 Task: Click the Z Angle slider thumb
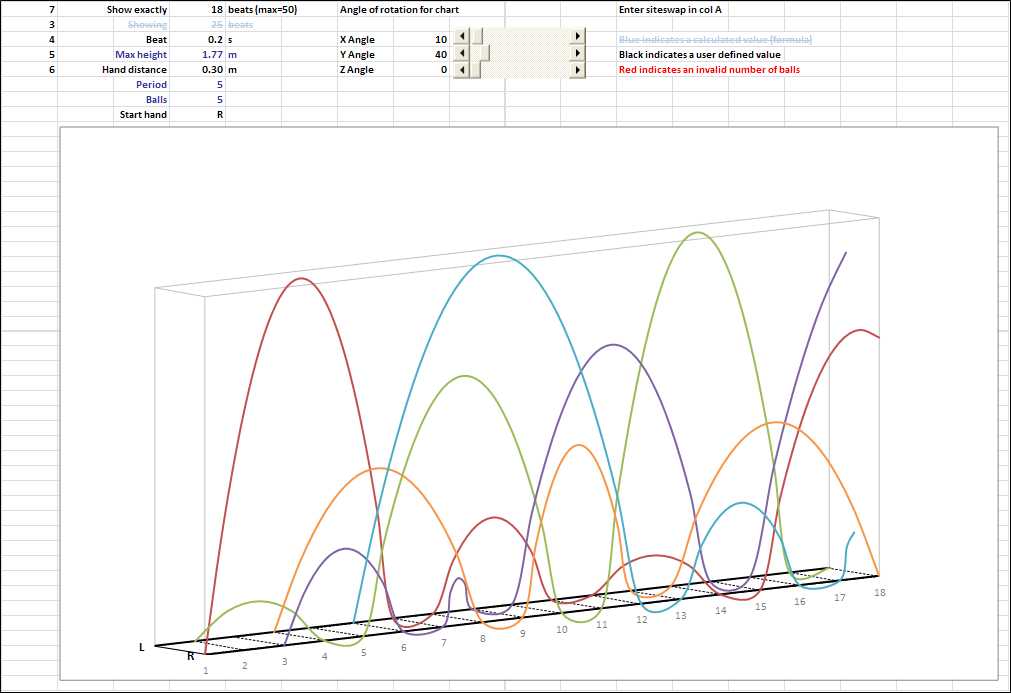475,70
